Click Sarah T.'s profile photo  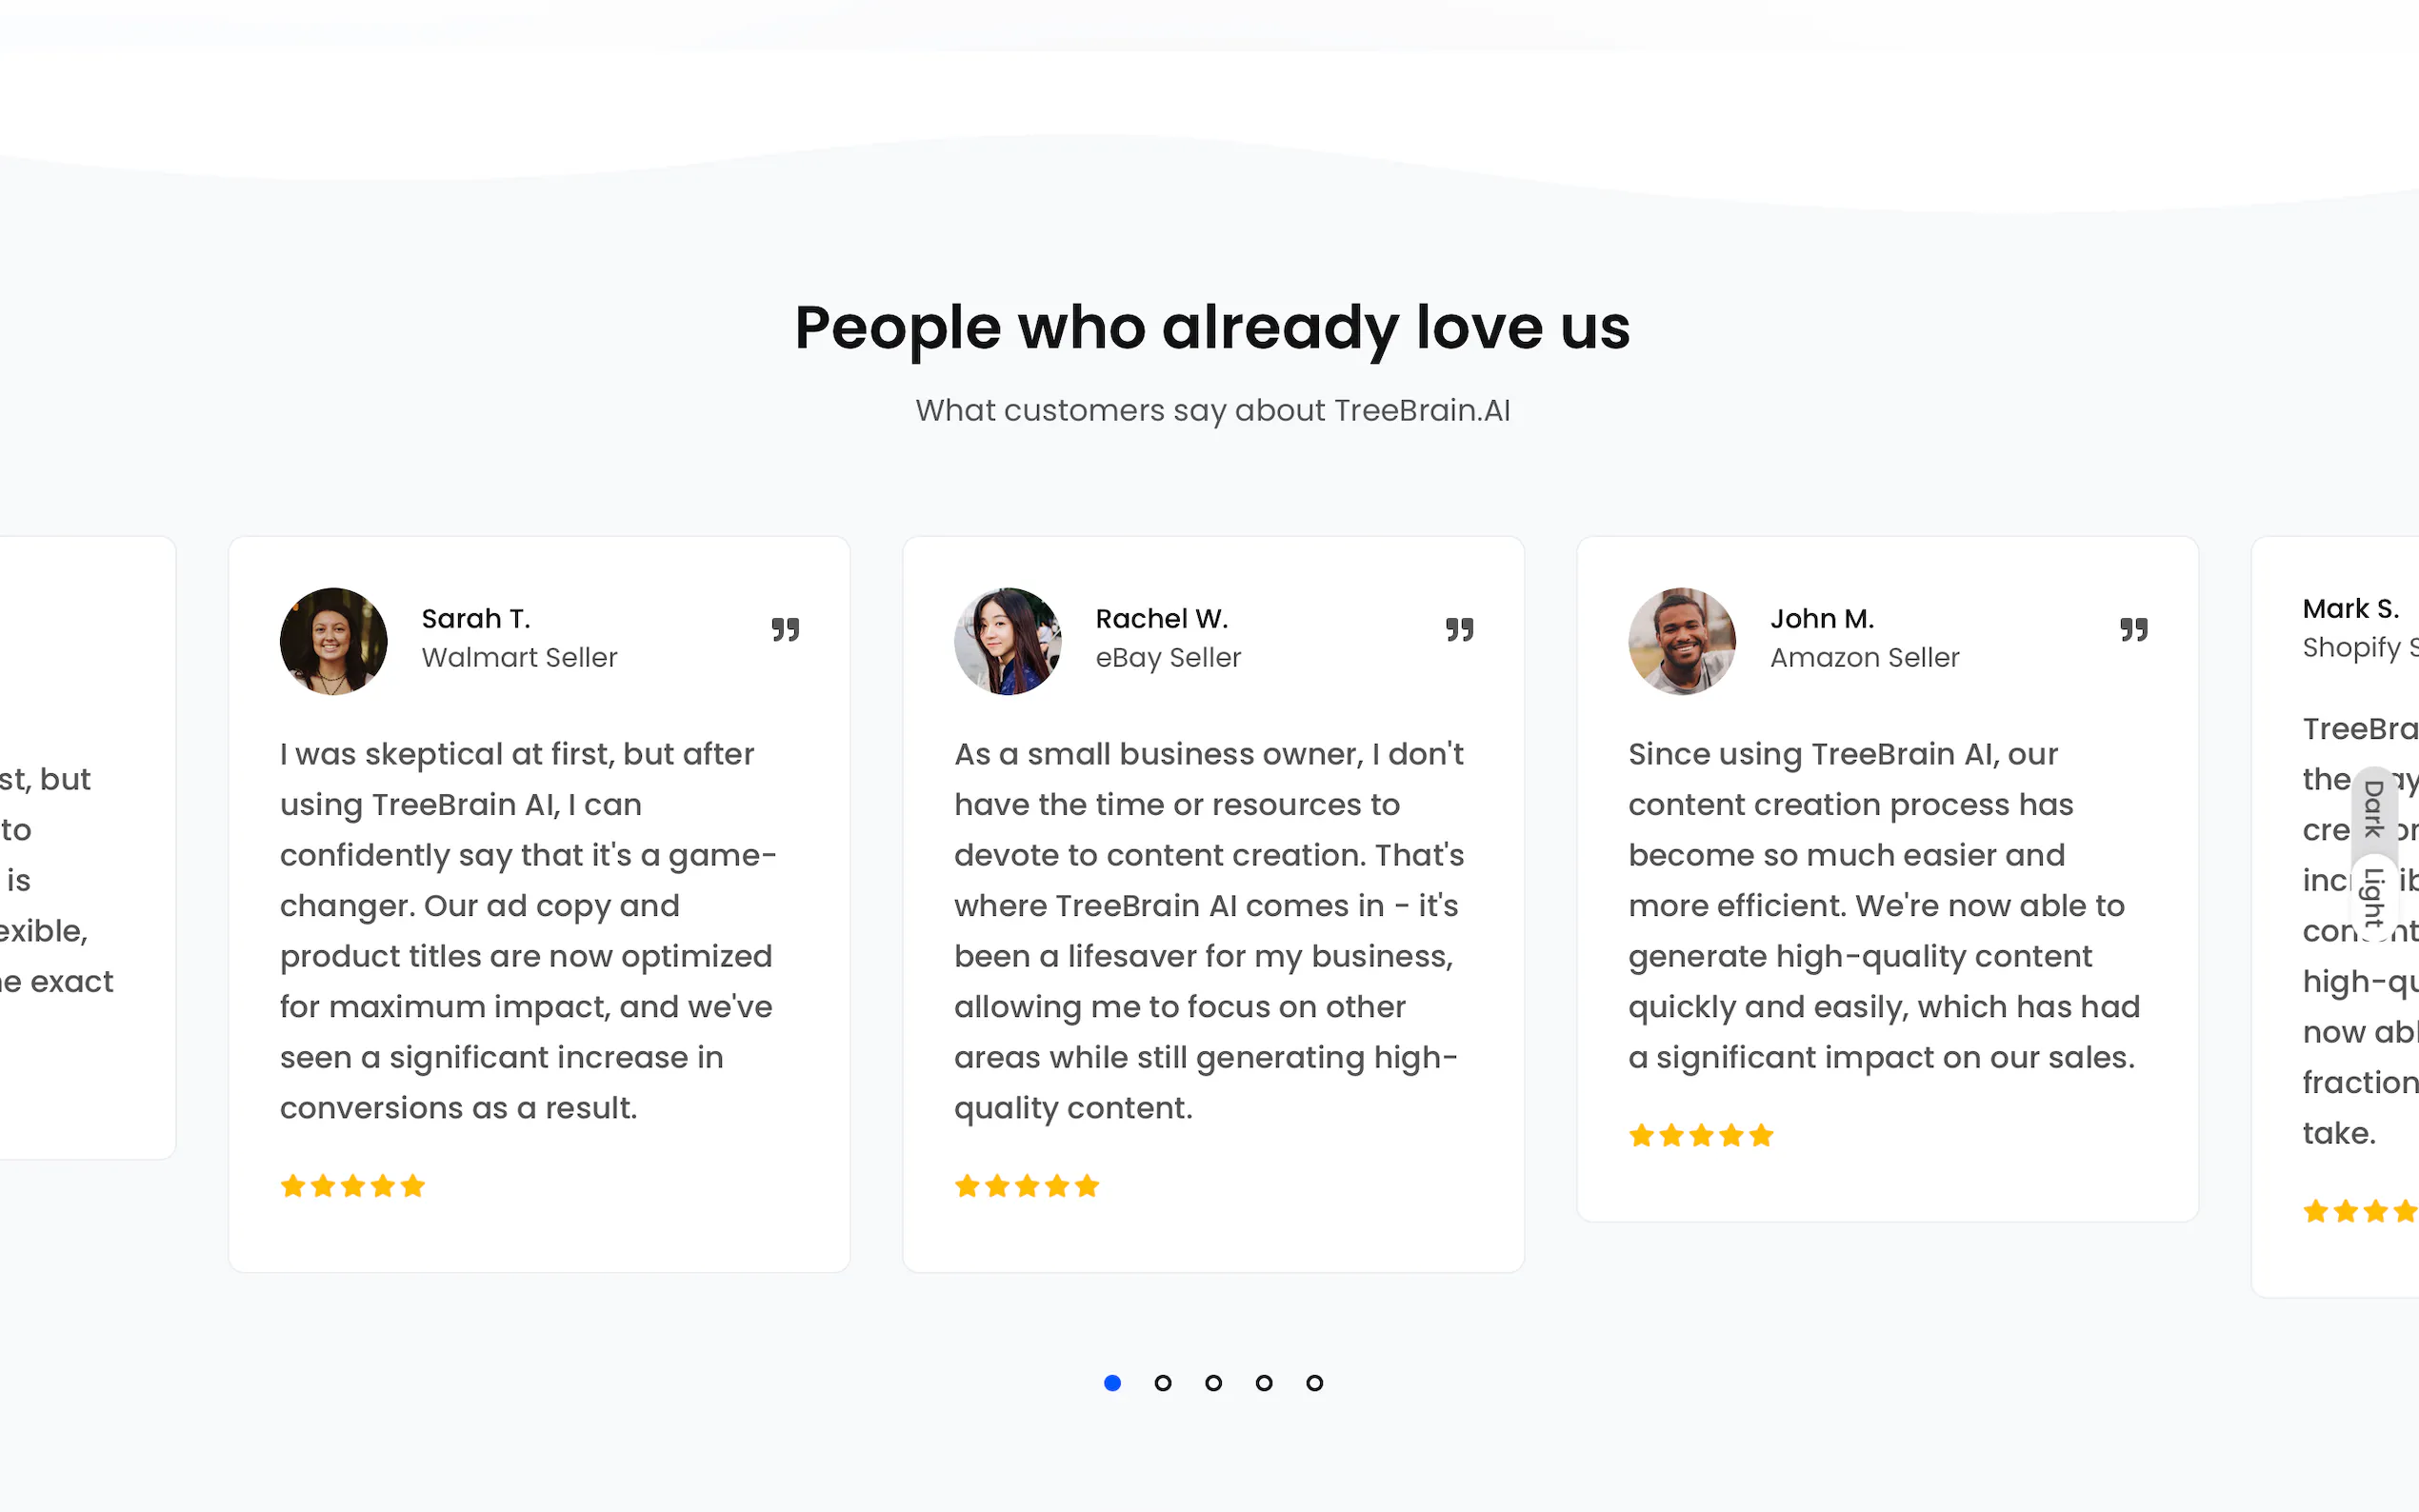(x=333, y=641)
